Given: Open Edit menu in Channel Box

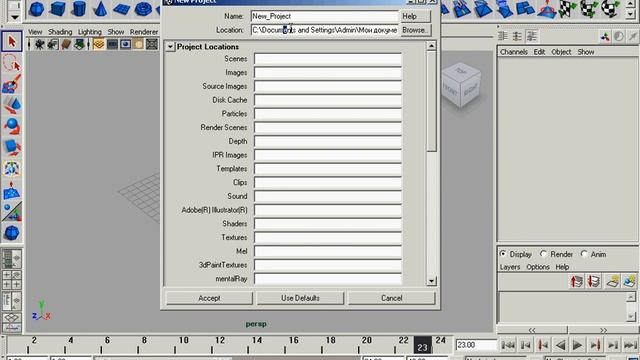Looking at the screenshot, I should tap(539, 52).
